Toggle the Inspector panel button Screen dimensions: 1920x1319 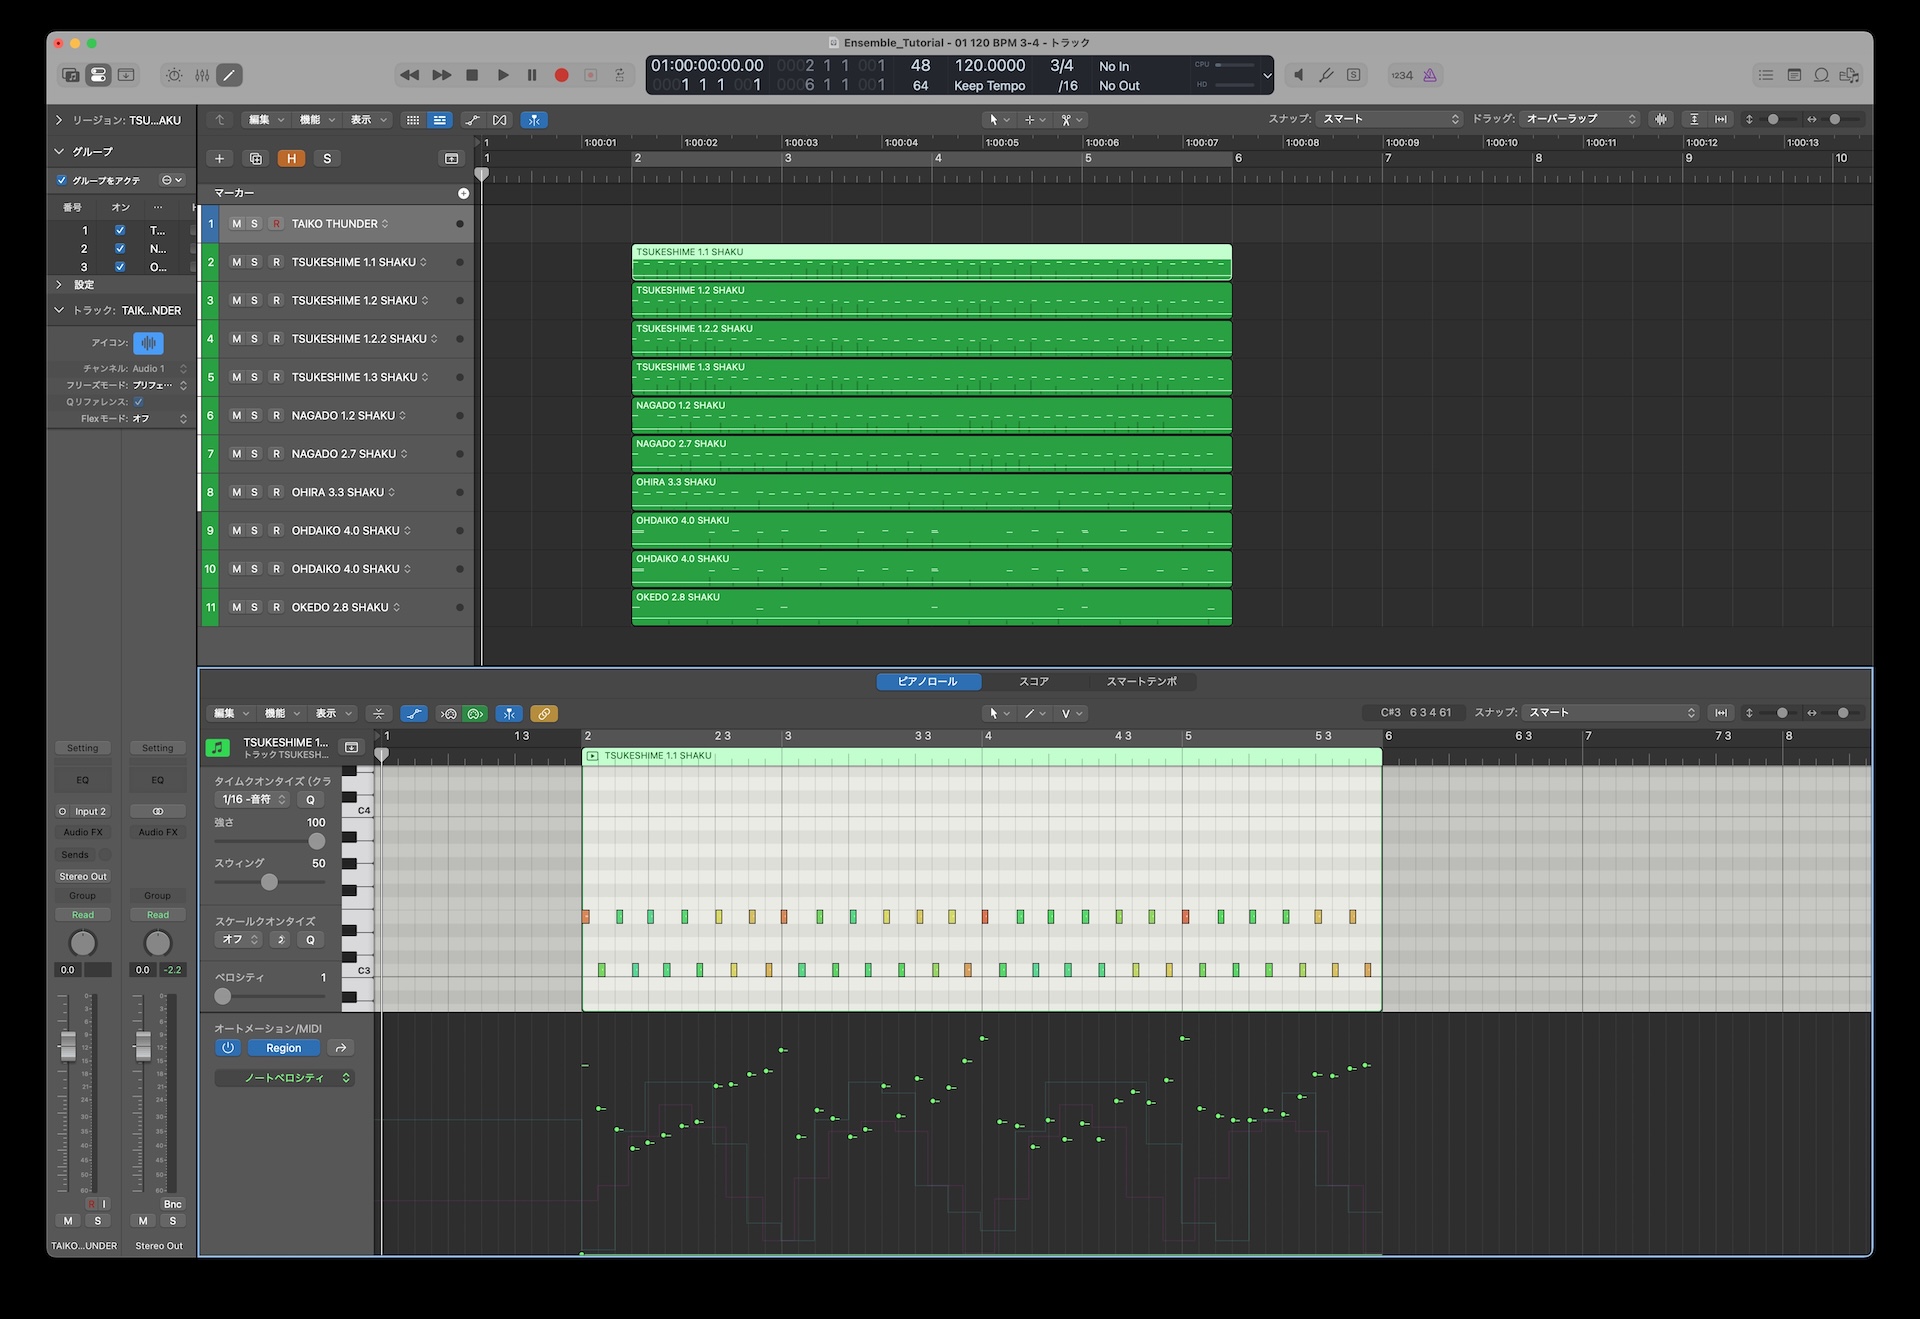[98, 75]
